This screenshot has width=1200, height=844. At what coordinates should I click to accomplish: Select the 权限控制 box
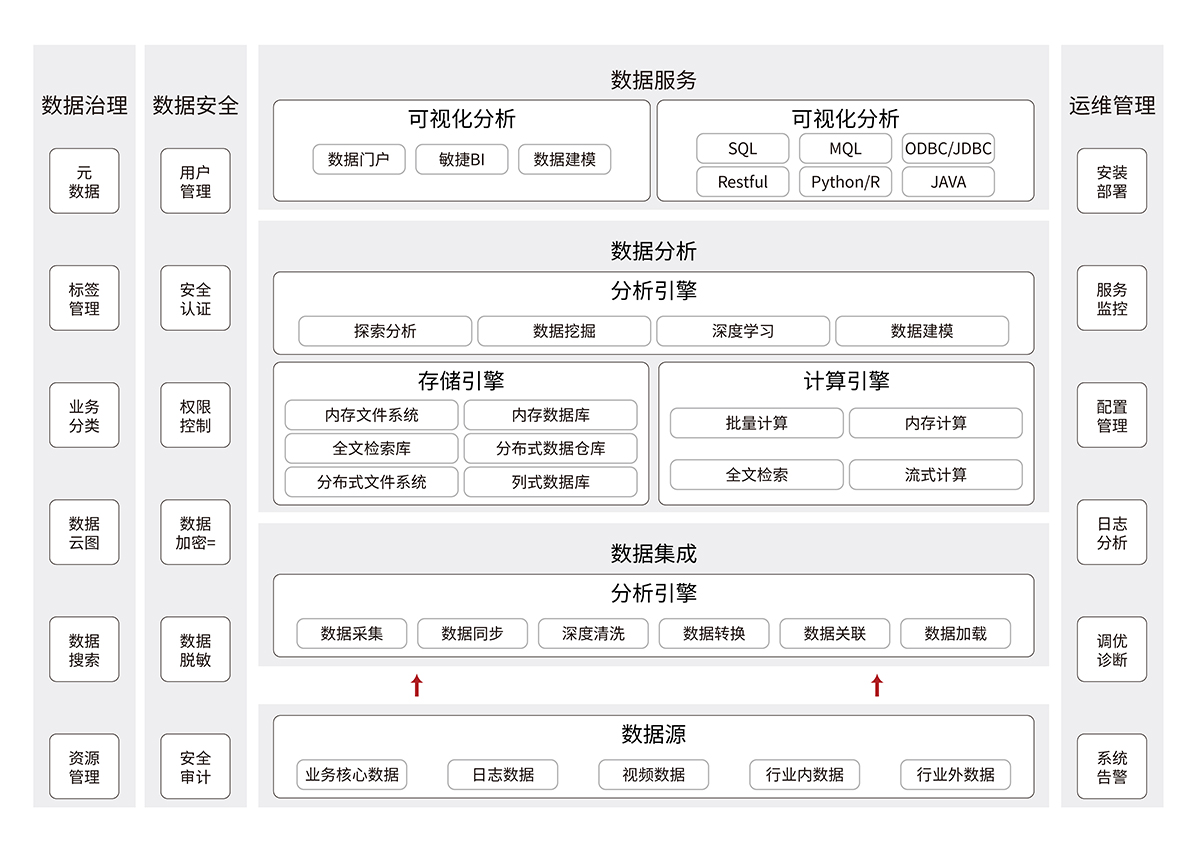(x=195, y=415)
